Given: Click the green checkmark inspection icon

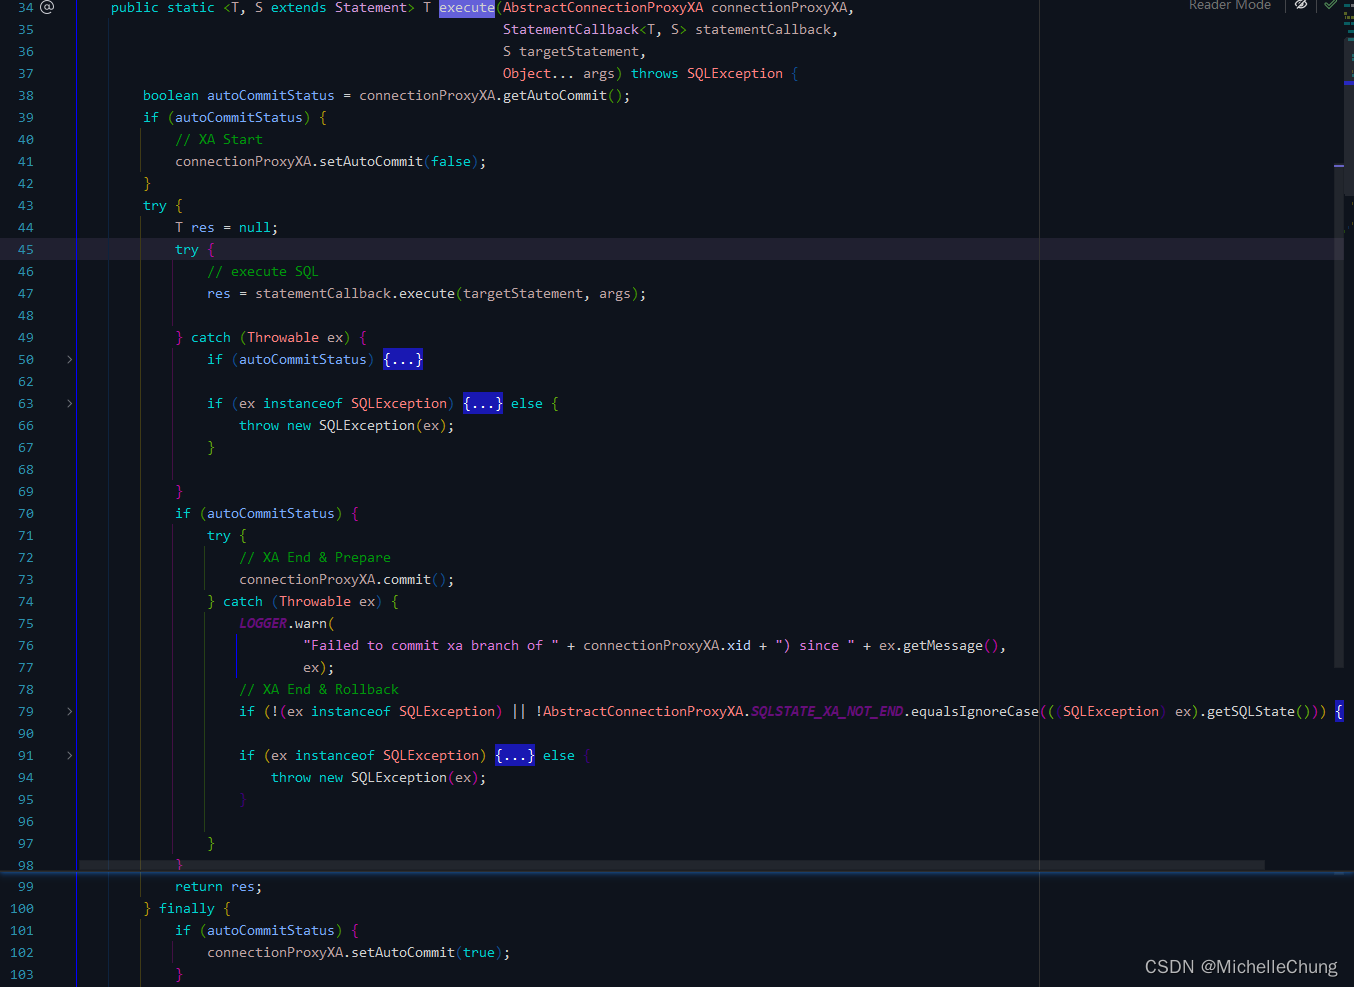Looking at the screenshot, I should [x=1330, y=5].
